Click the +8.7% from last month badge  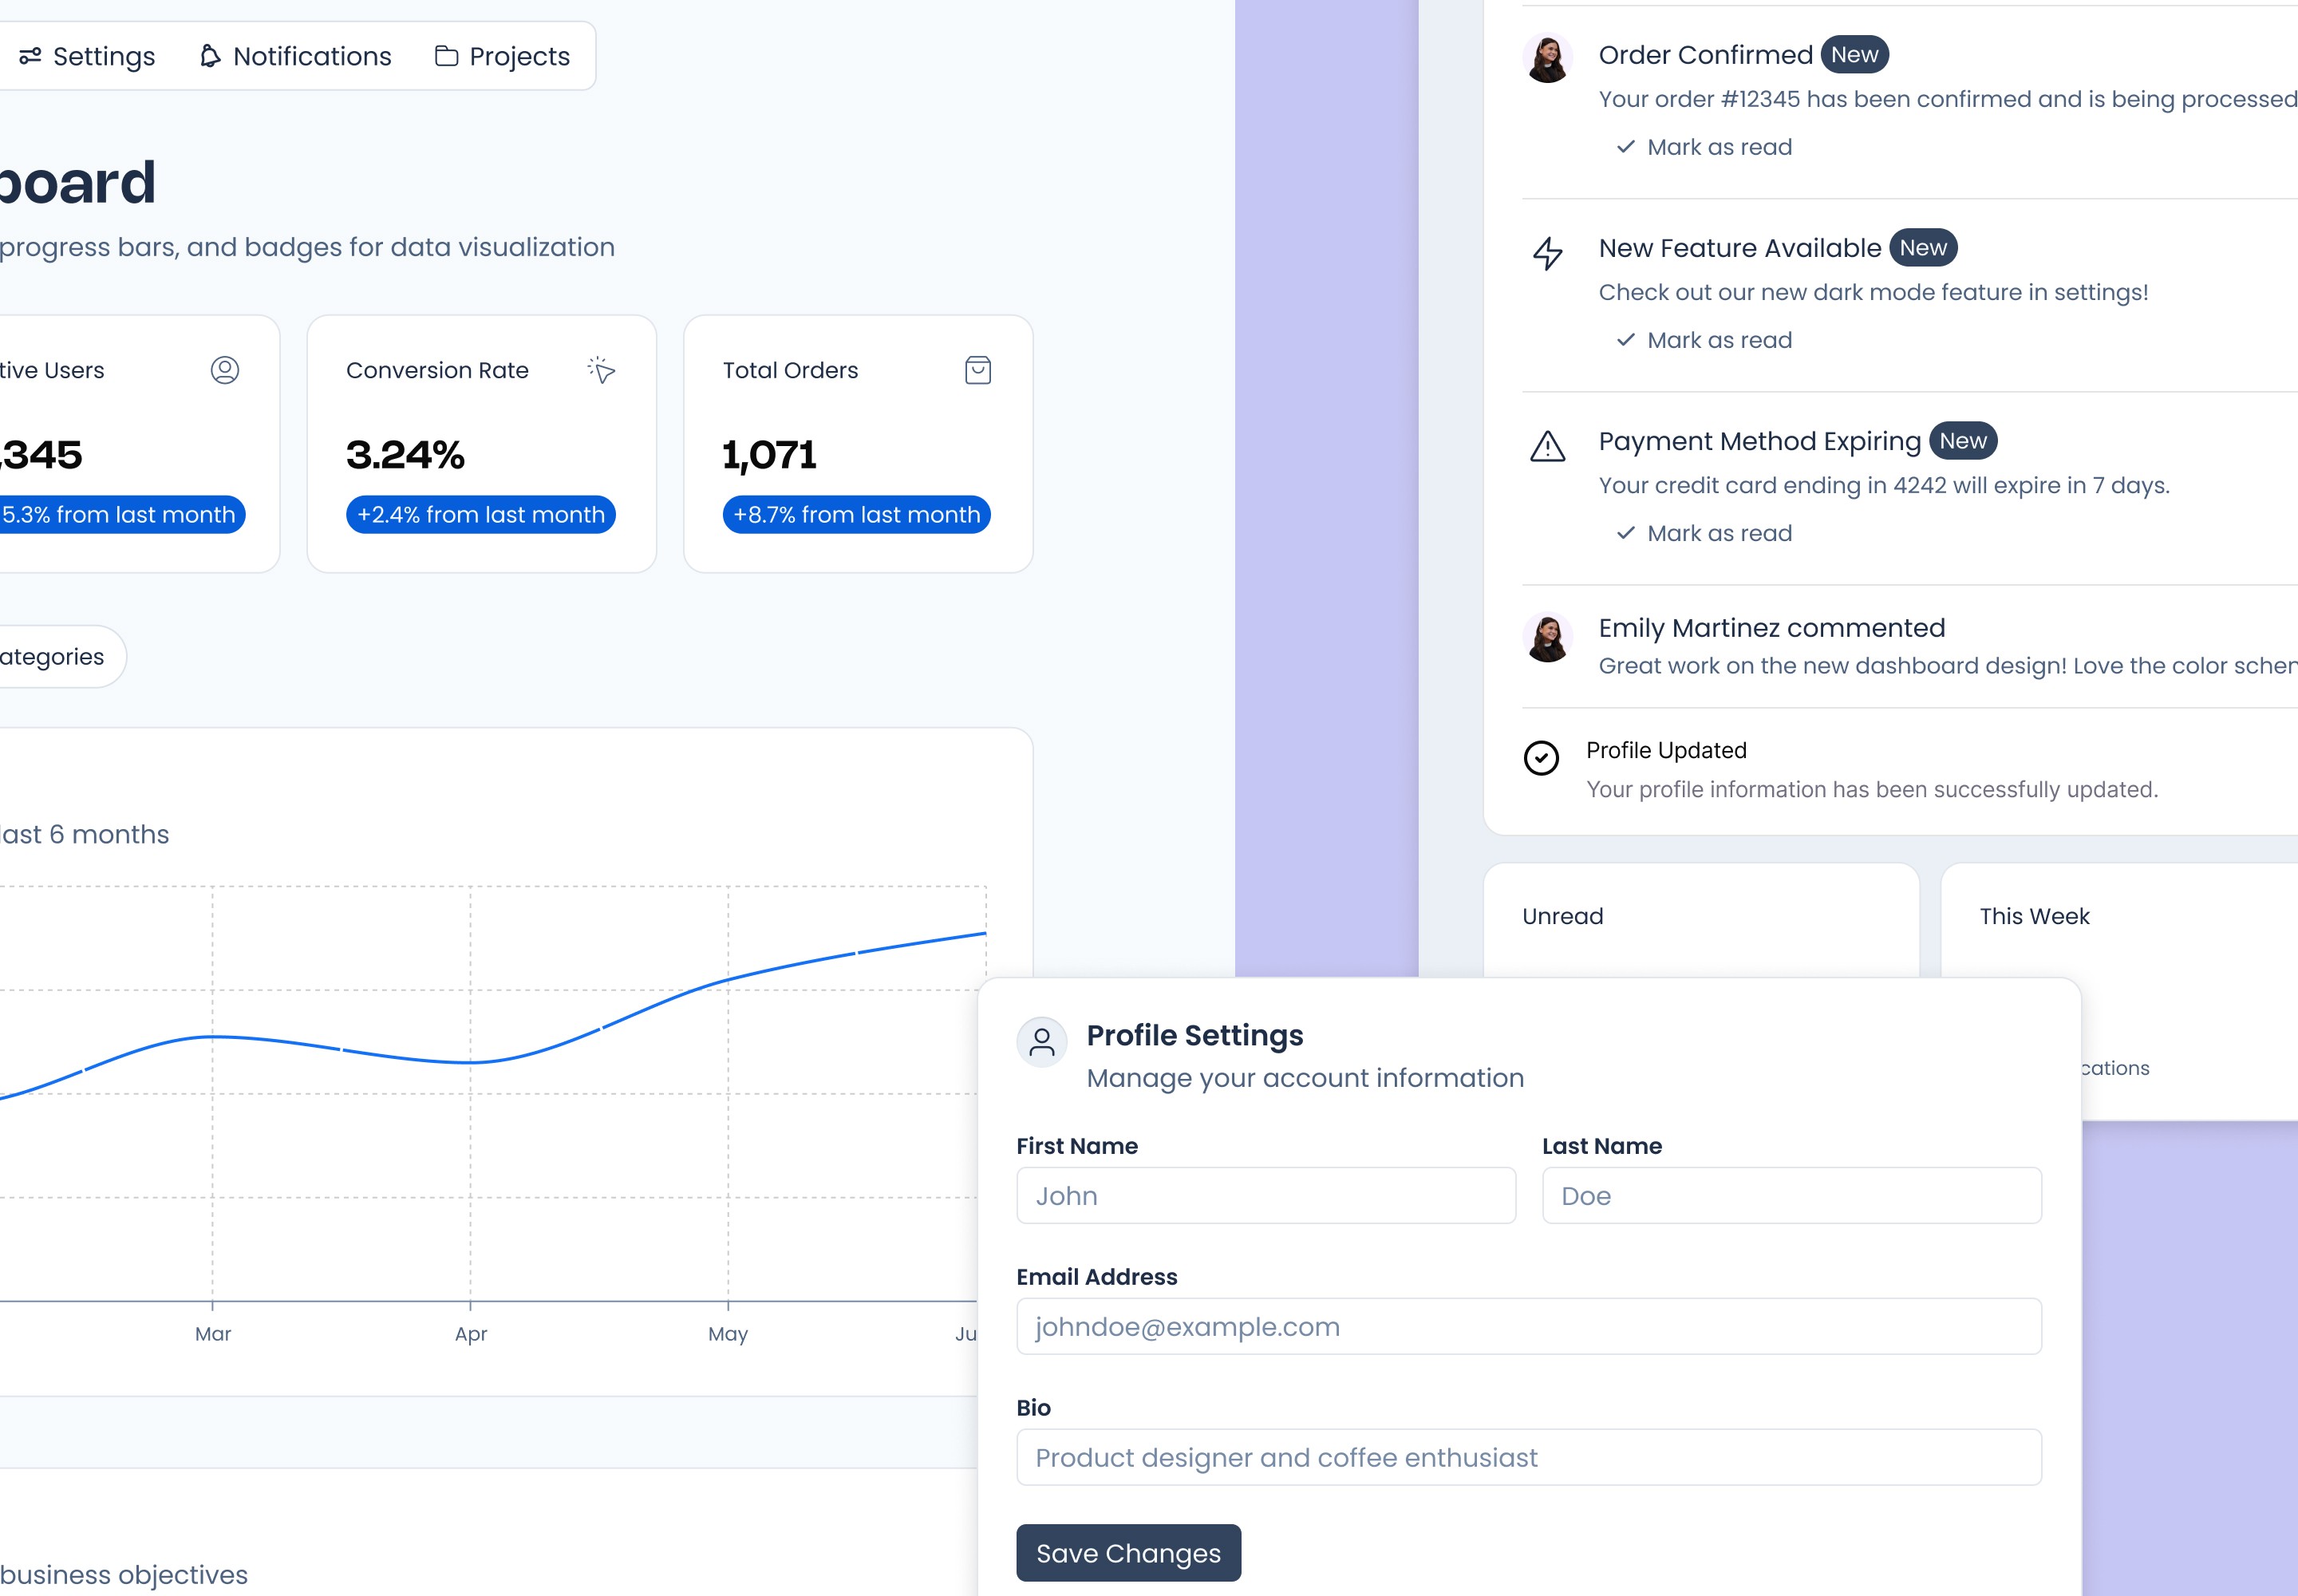(856, 515)
